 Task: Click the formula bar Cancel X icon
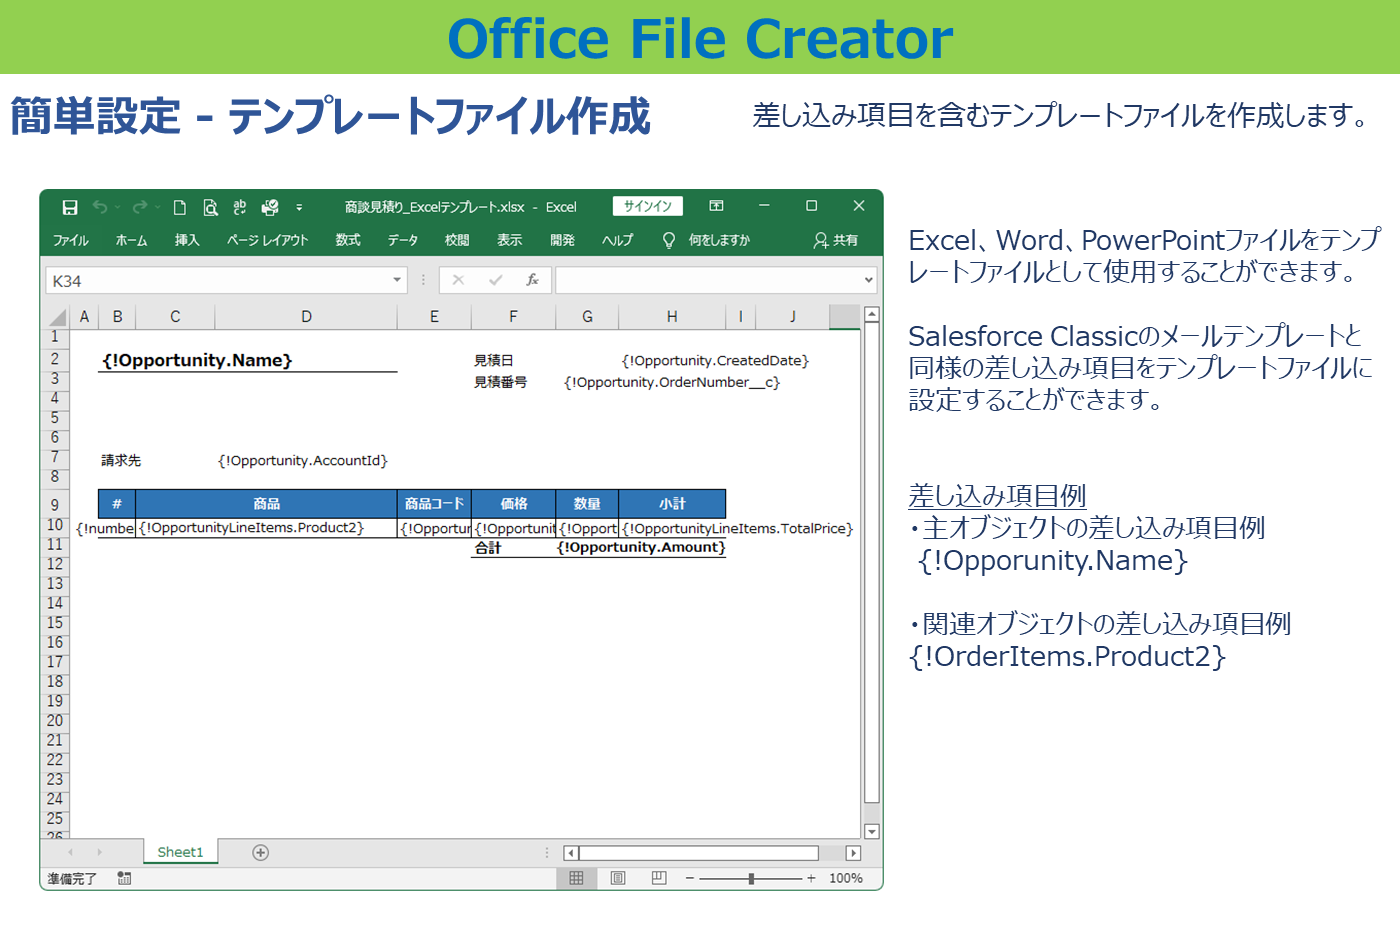(x=458, y=280)
